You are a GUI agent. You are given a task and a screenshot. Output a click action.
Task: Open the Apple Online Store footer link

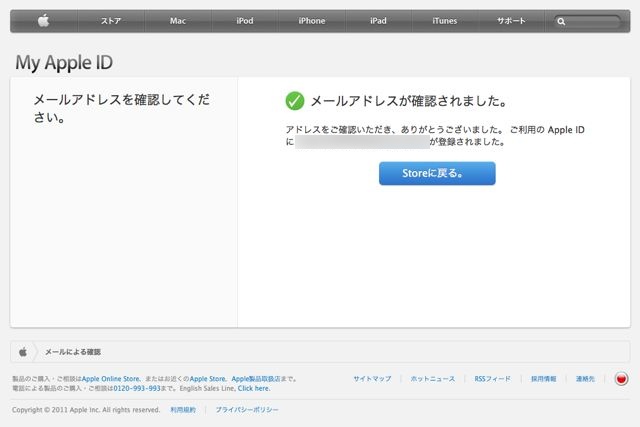point(111,379)
